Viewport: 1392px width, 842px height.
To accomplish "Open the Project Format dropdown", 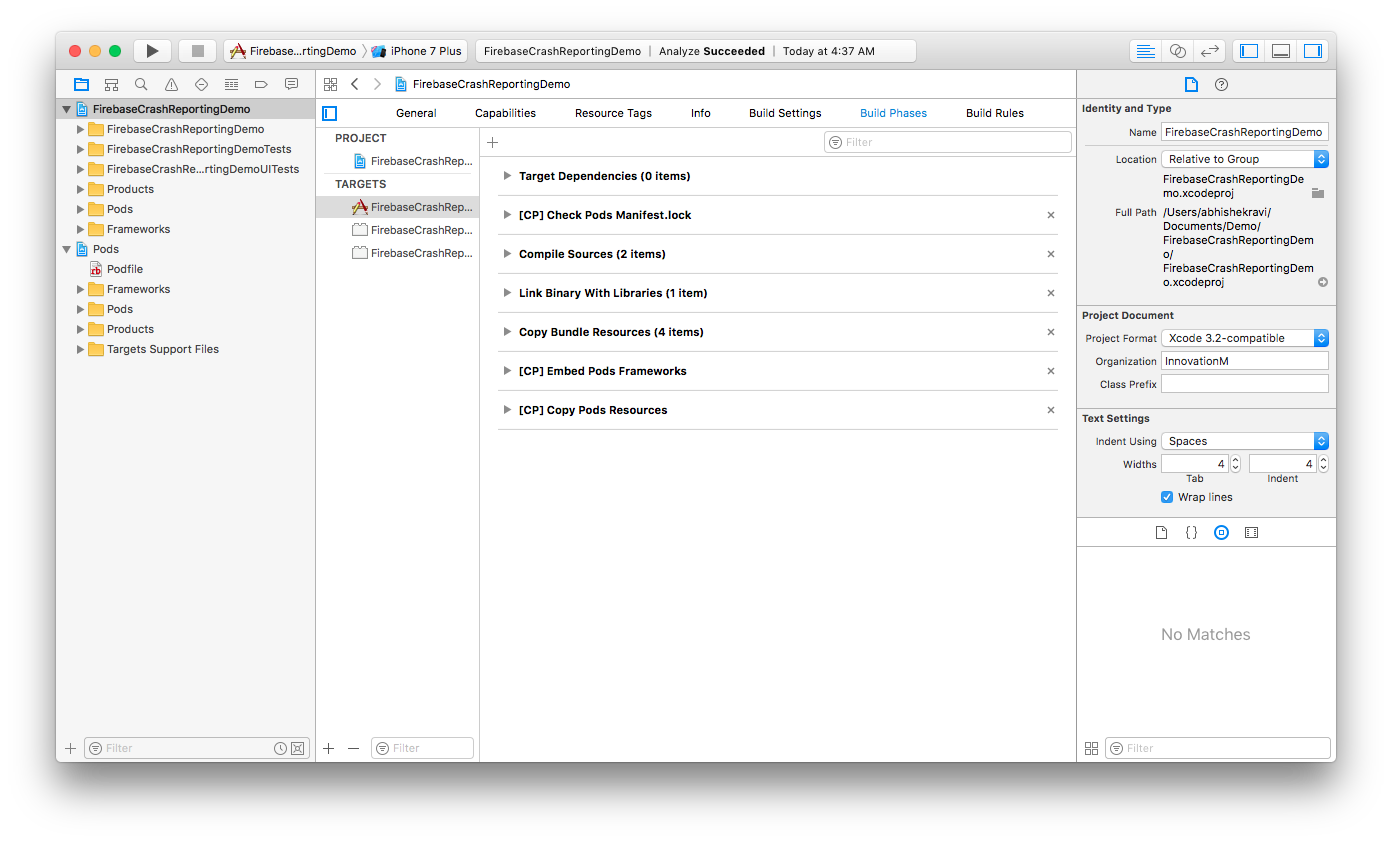I will [x=1244, y=338].
